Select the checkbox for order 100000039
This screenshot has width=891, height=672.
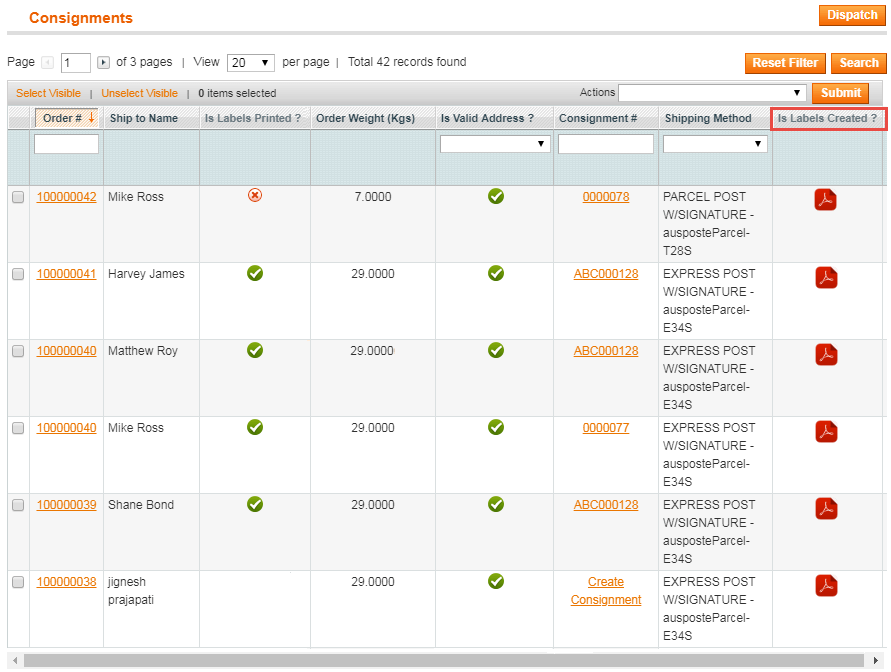click(18, 506)
